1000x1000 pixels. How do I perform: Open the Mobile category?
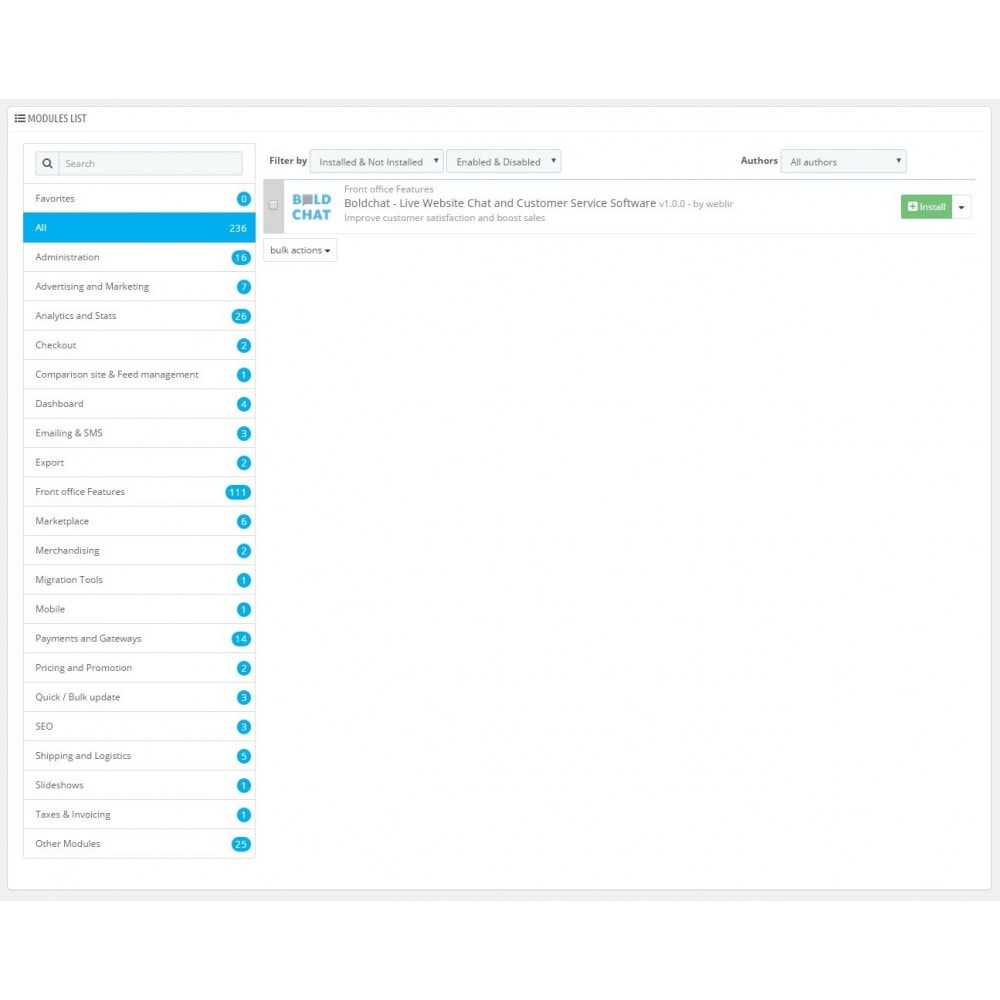pyautogui.click(x=139, y=609)
